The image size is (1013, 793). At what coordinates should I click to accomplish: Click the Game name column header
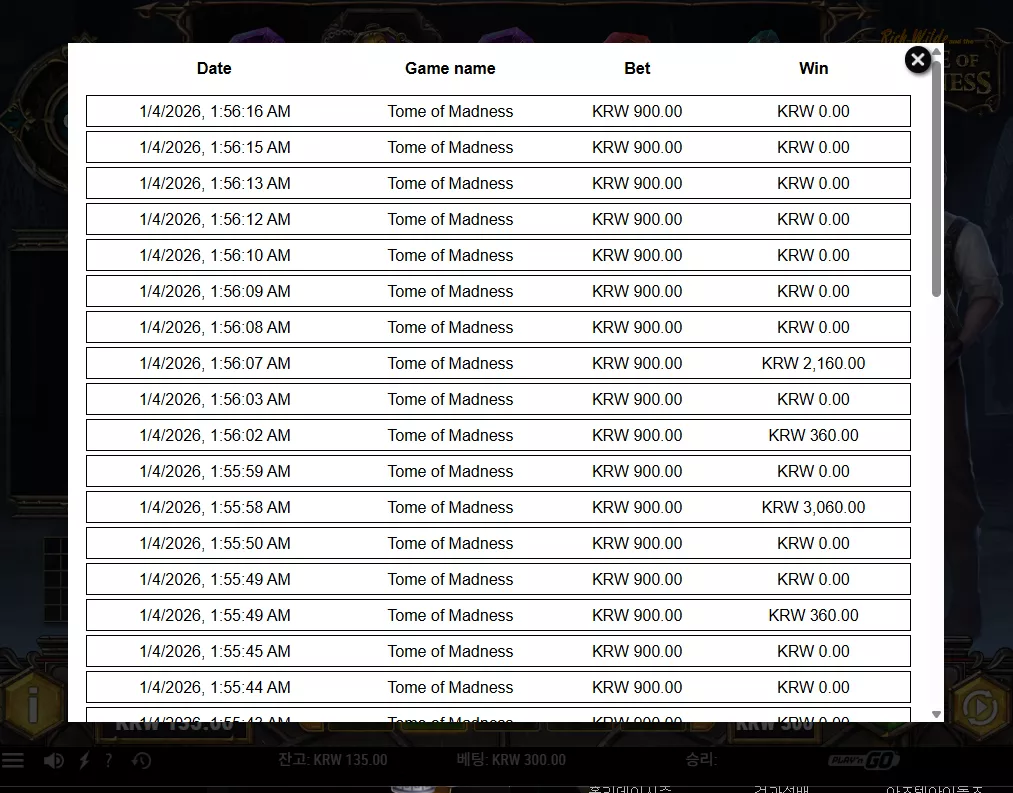coord(450,69)
